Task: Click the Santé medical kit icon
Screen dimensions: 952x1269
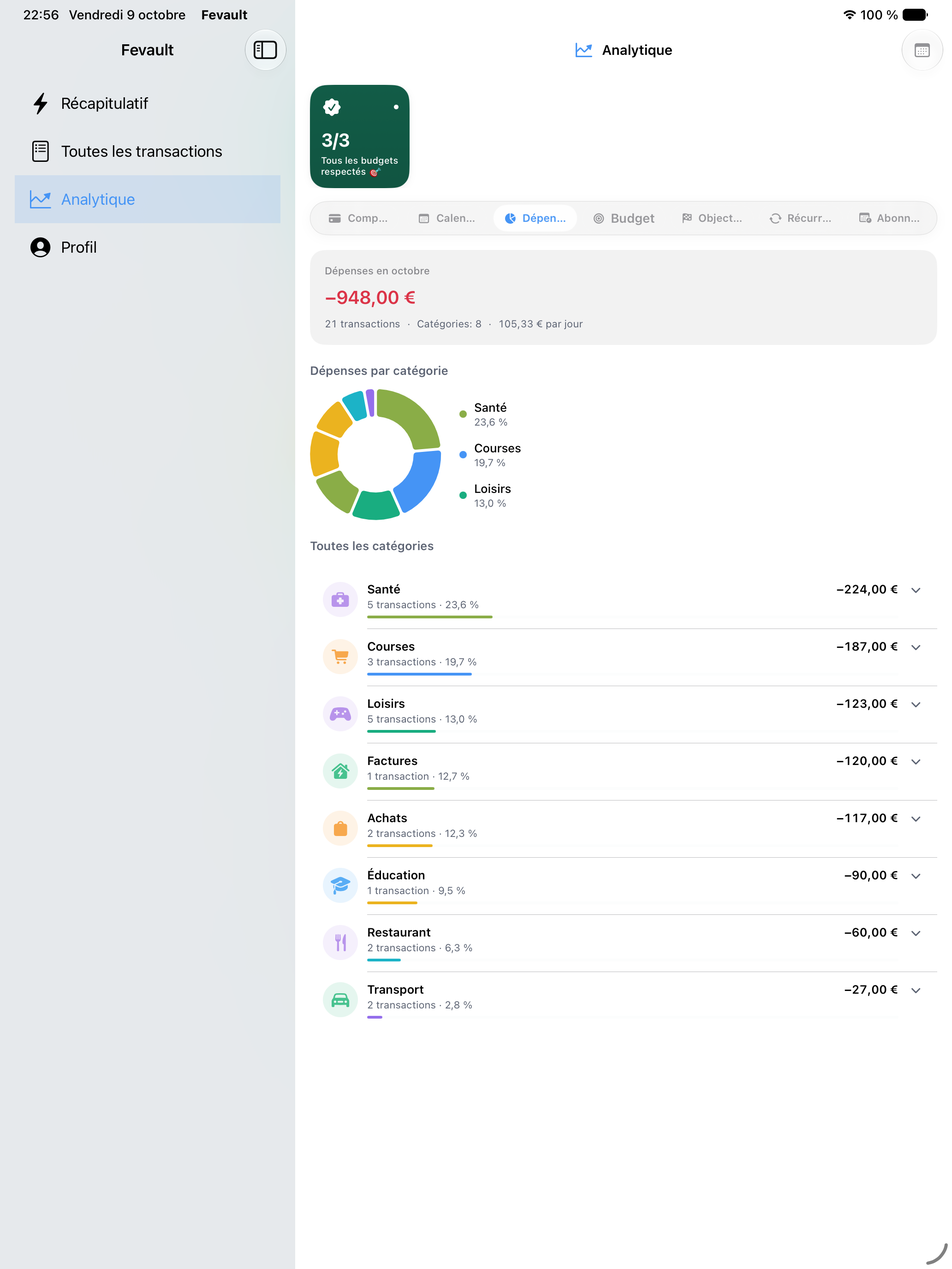Action: click(340, 599)
